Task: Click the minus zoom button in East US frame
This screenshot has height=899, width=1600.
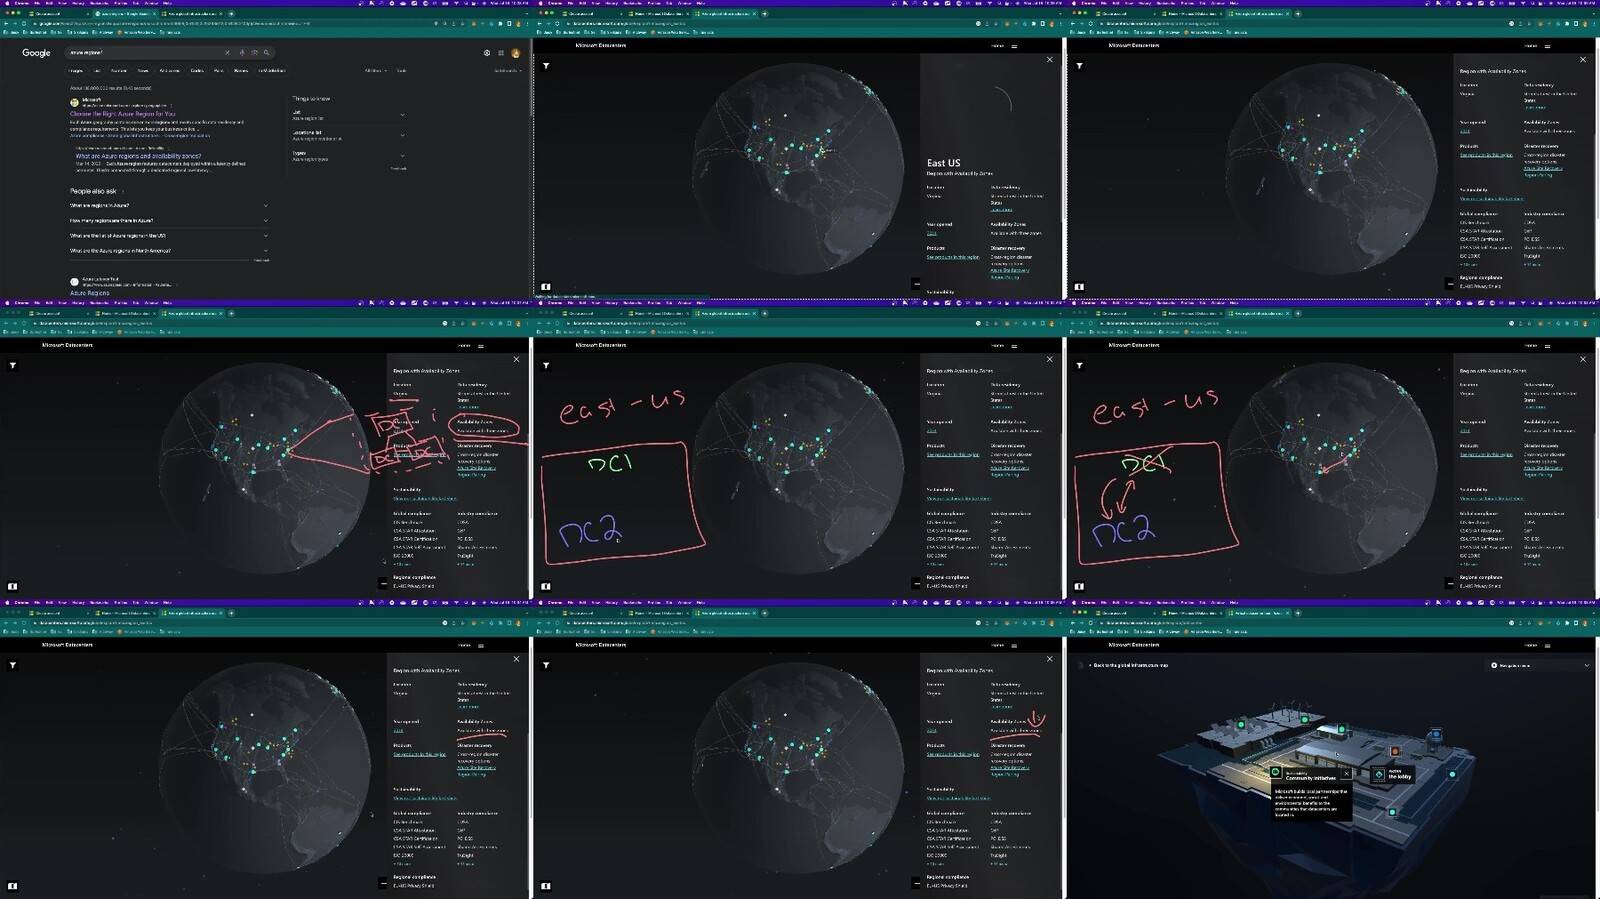Action: 916,284
